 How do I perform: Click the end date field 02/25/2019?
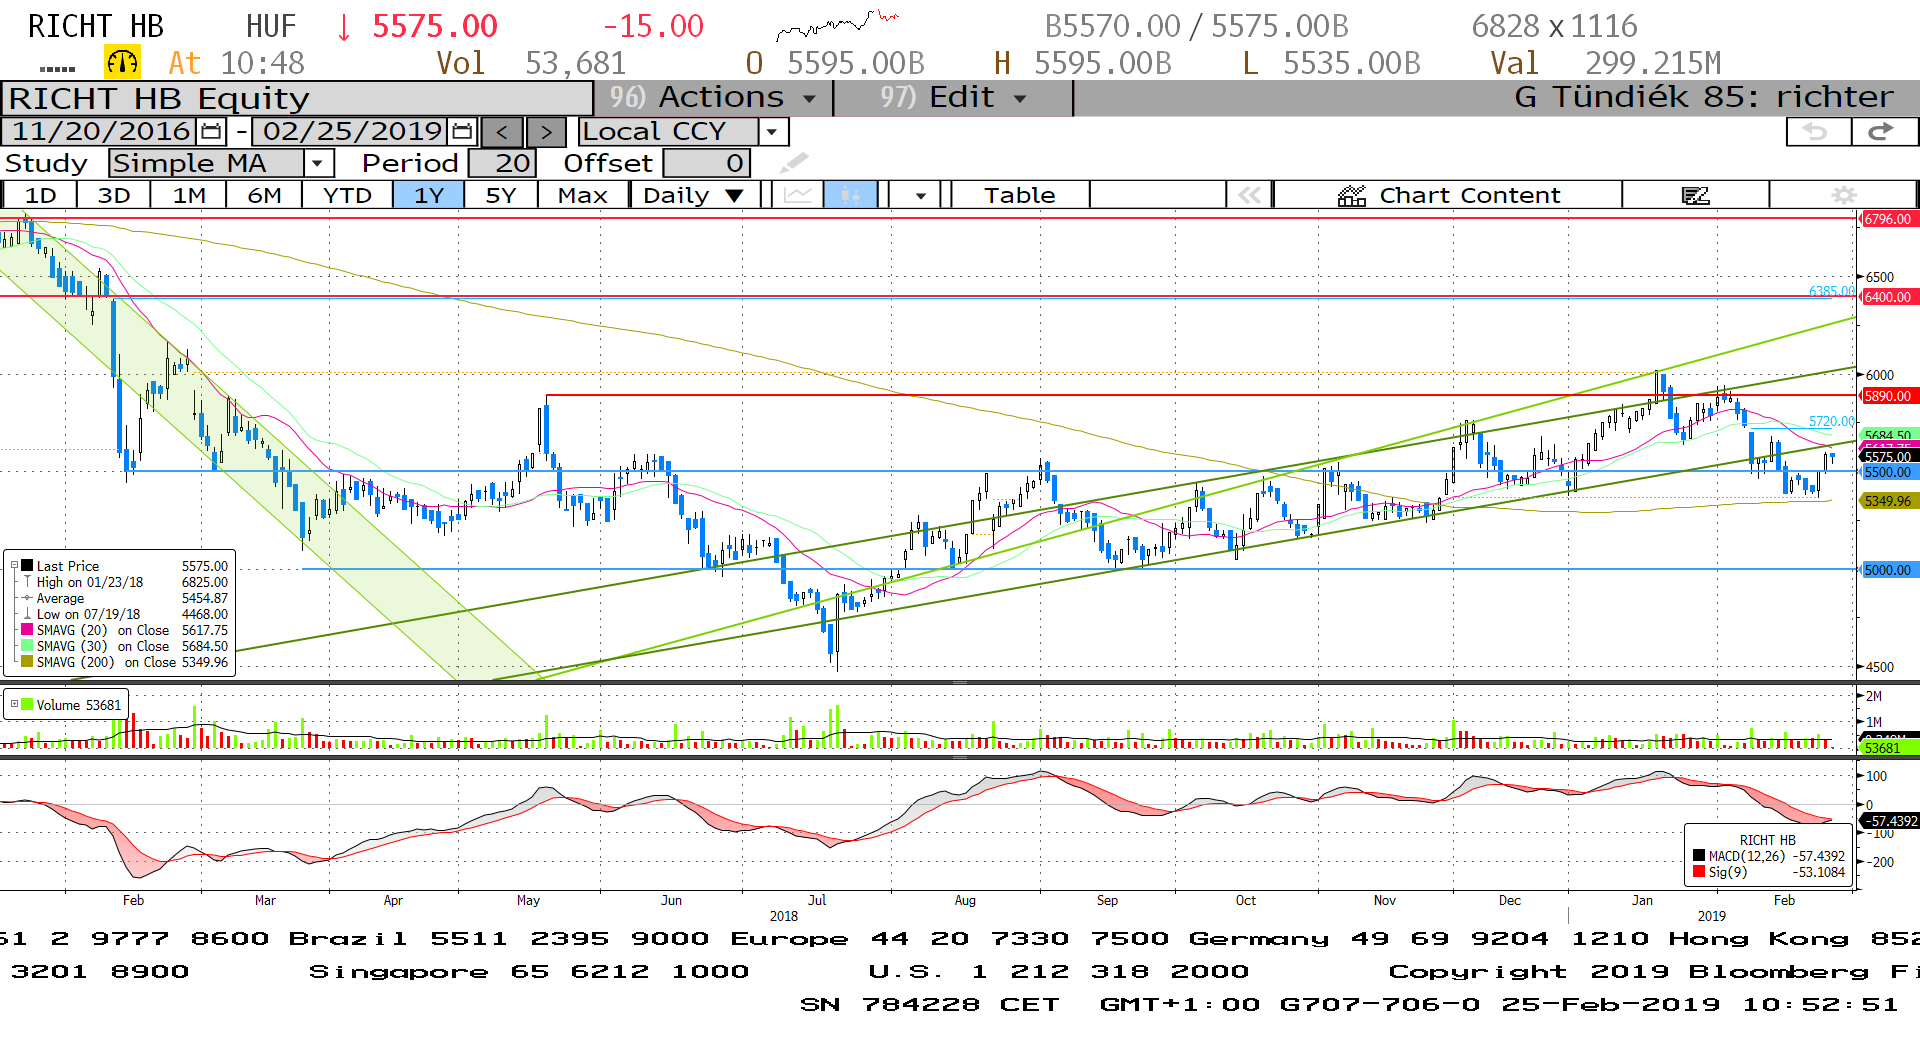coord(352,131)
